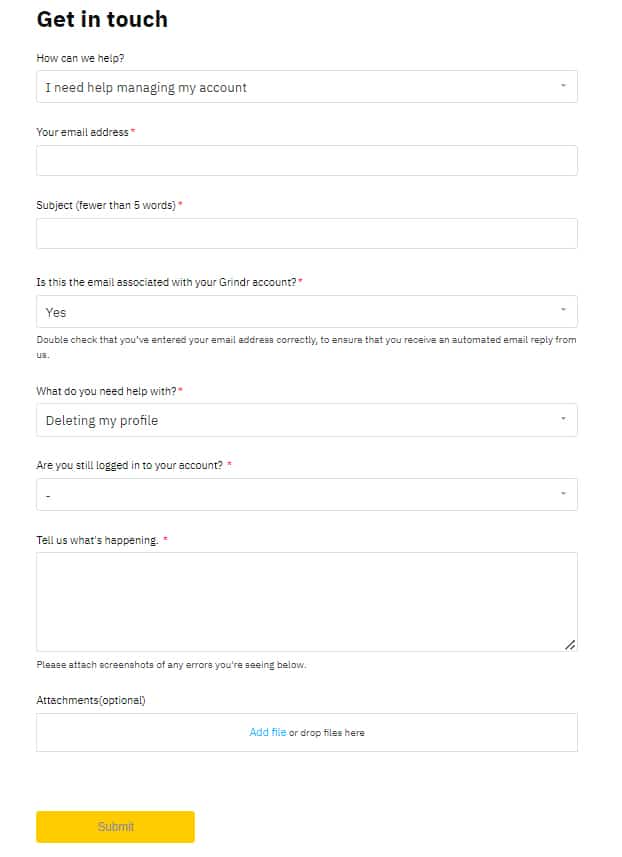This screenshot has width=622, height=857.
Task: Click the textarea resize handle icon
Action: click(x=570, y=644)
